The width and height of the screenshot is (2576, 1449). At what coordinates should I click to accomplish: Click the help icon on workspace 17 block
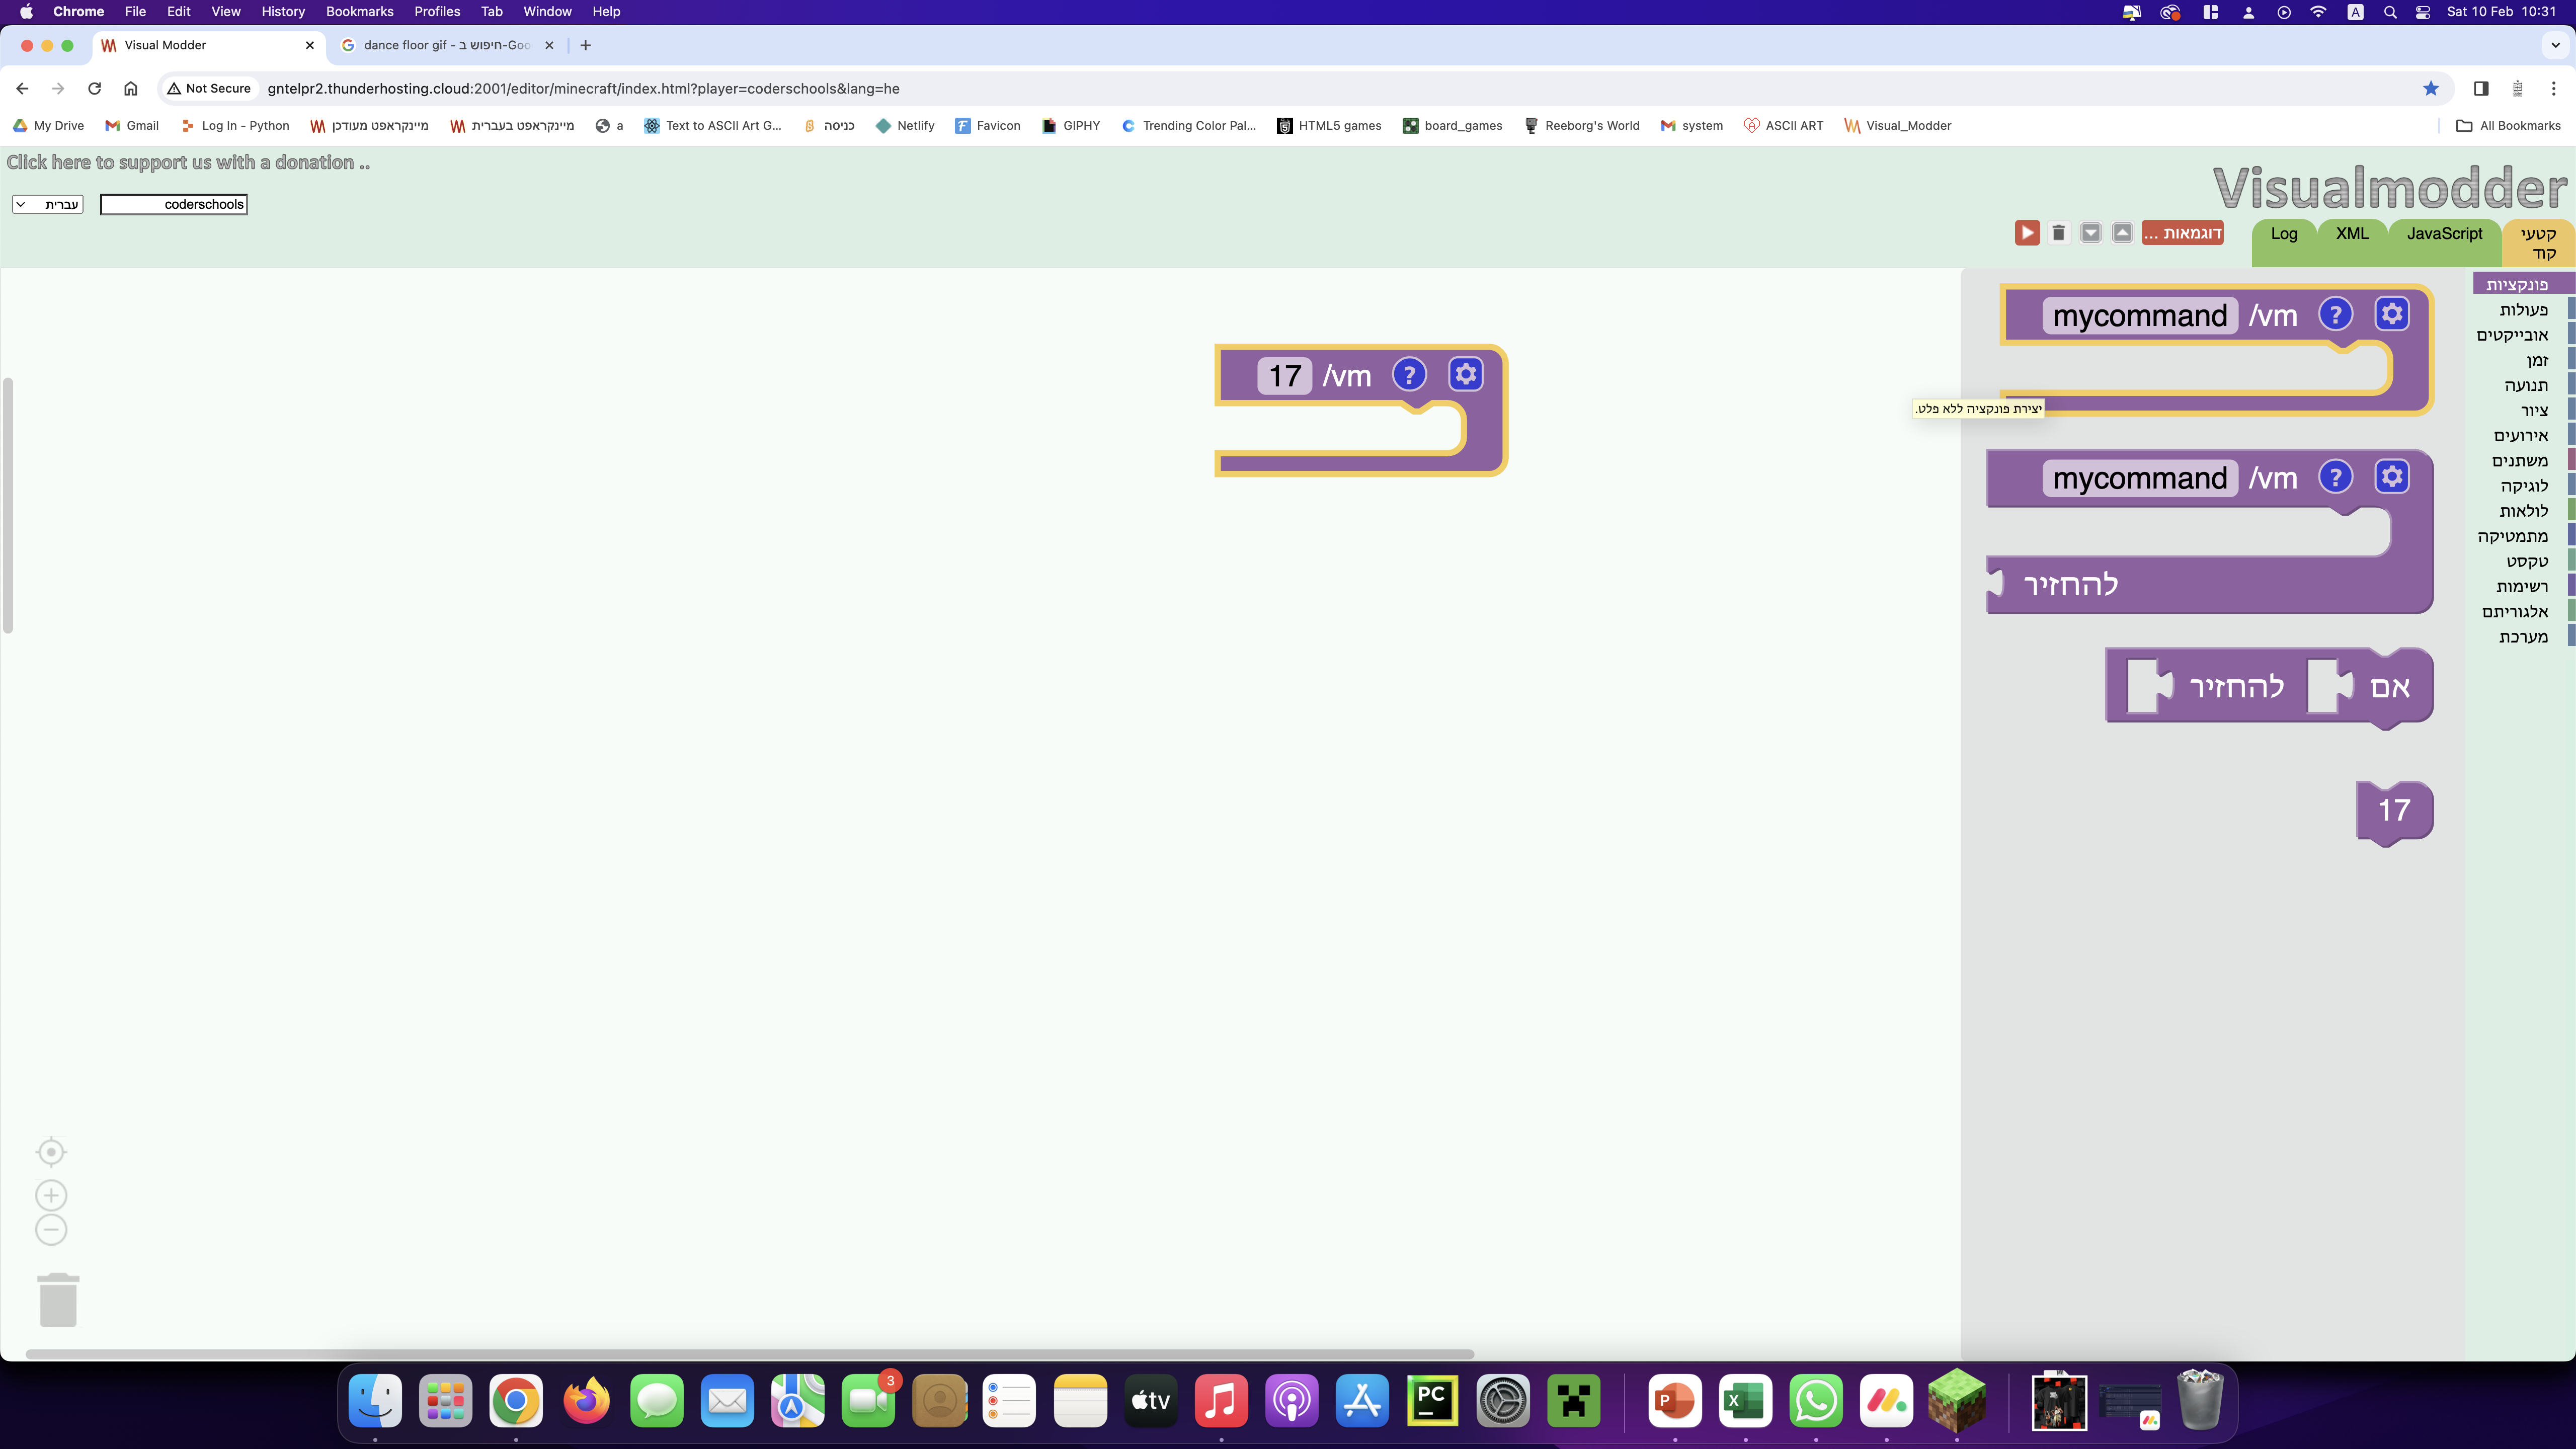click(x=1409, y=375)
